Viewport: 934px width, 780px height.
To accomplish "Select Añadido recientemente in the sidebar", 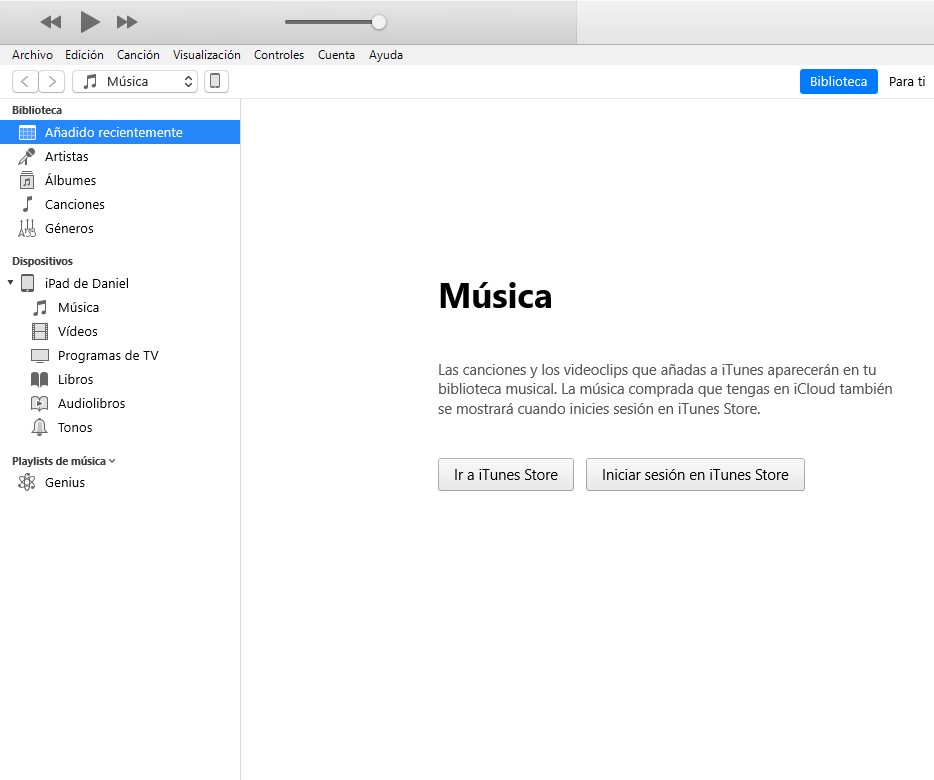I will click(120, 132).
